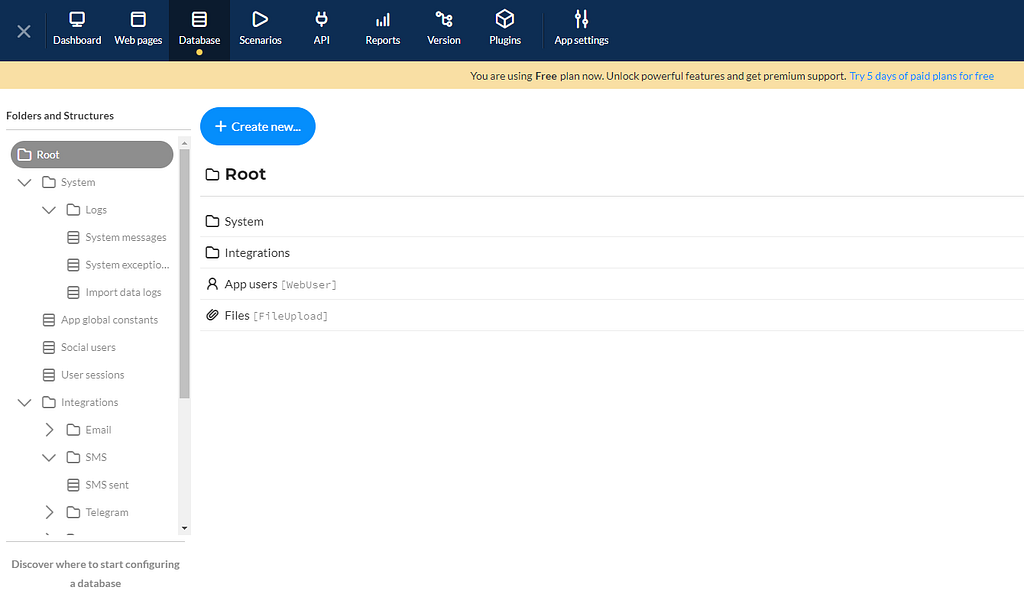Viewport: 1024px width, 598px height.
Task: Click the tree scrollbar down arrow
Action: pyautogui.click(x=184, y=528)
